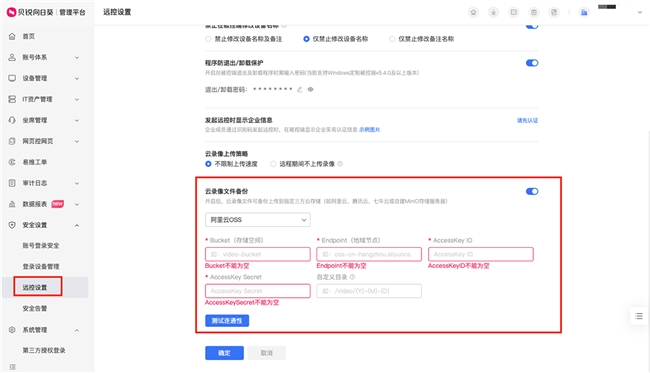Click the 首页 house icon in sidebar
Image resolution: width=650 pixels, height=373 pixels.
coord(12,36)
